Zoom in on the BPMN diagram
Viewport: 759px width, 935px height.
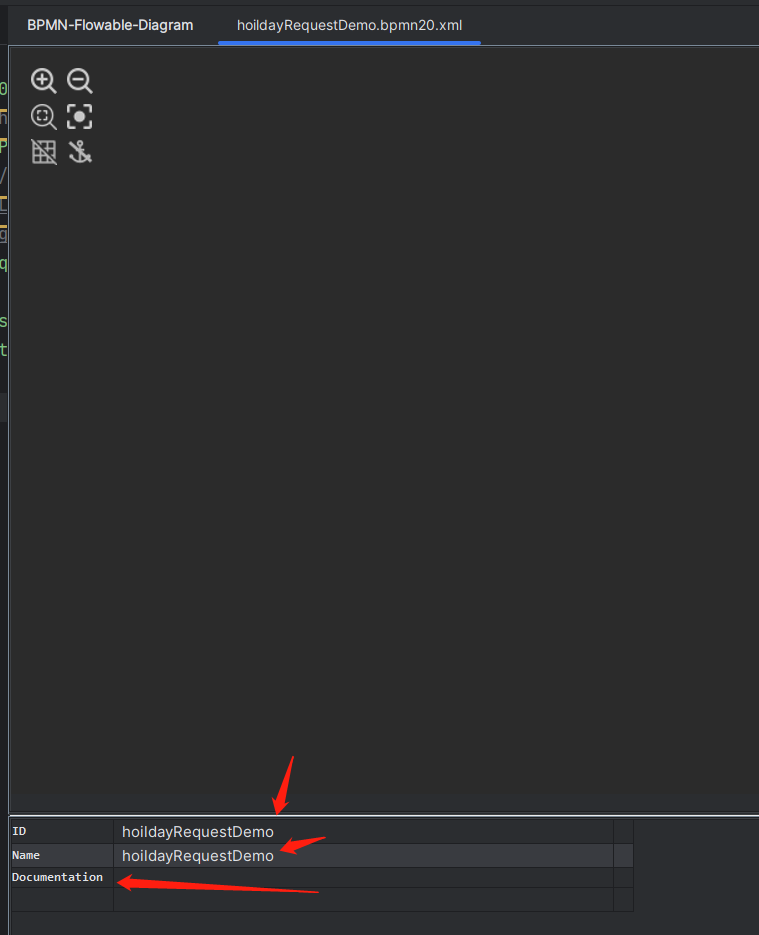pyautogui.click(x=44, y=81)
